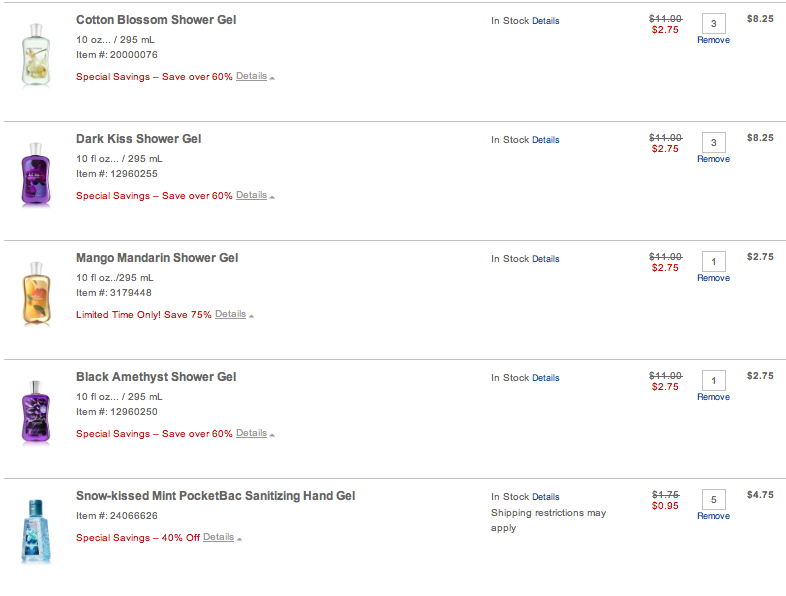Expand savings Details for Black Amethyst Shower Gel
Image resolution: width=786 pixels, height=596 pixels.
click(252, 433)
